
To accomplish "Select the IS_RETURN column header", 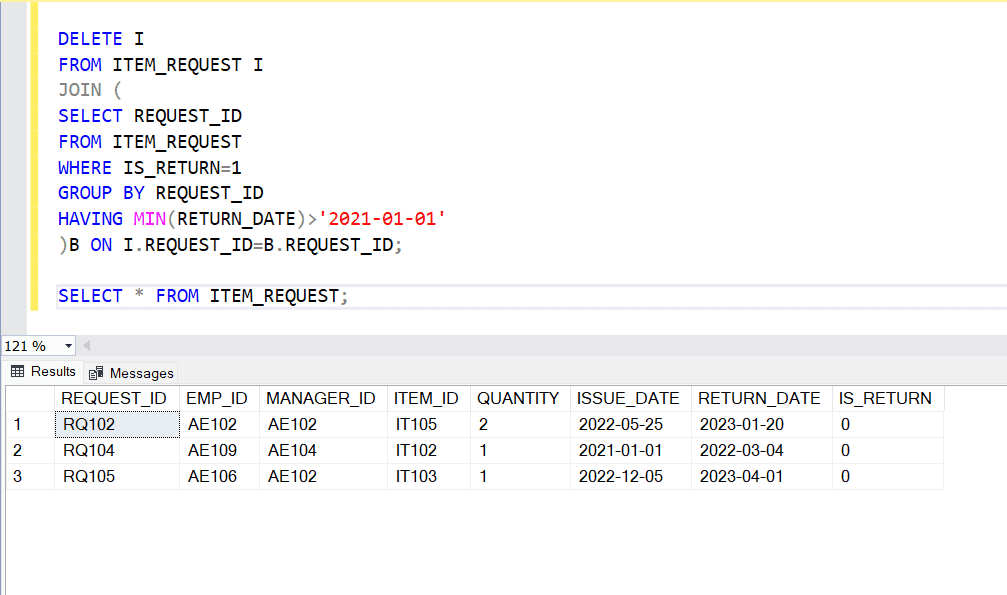I will point(888,398).
